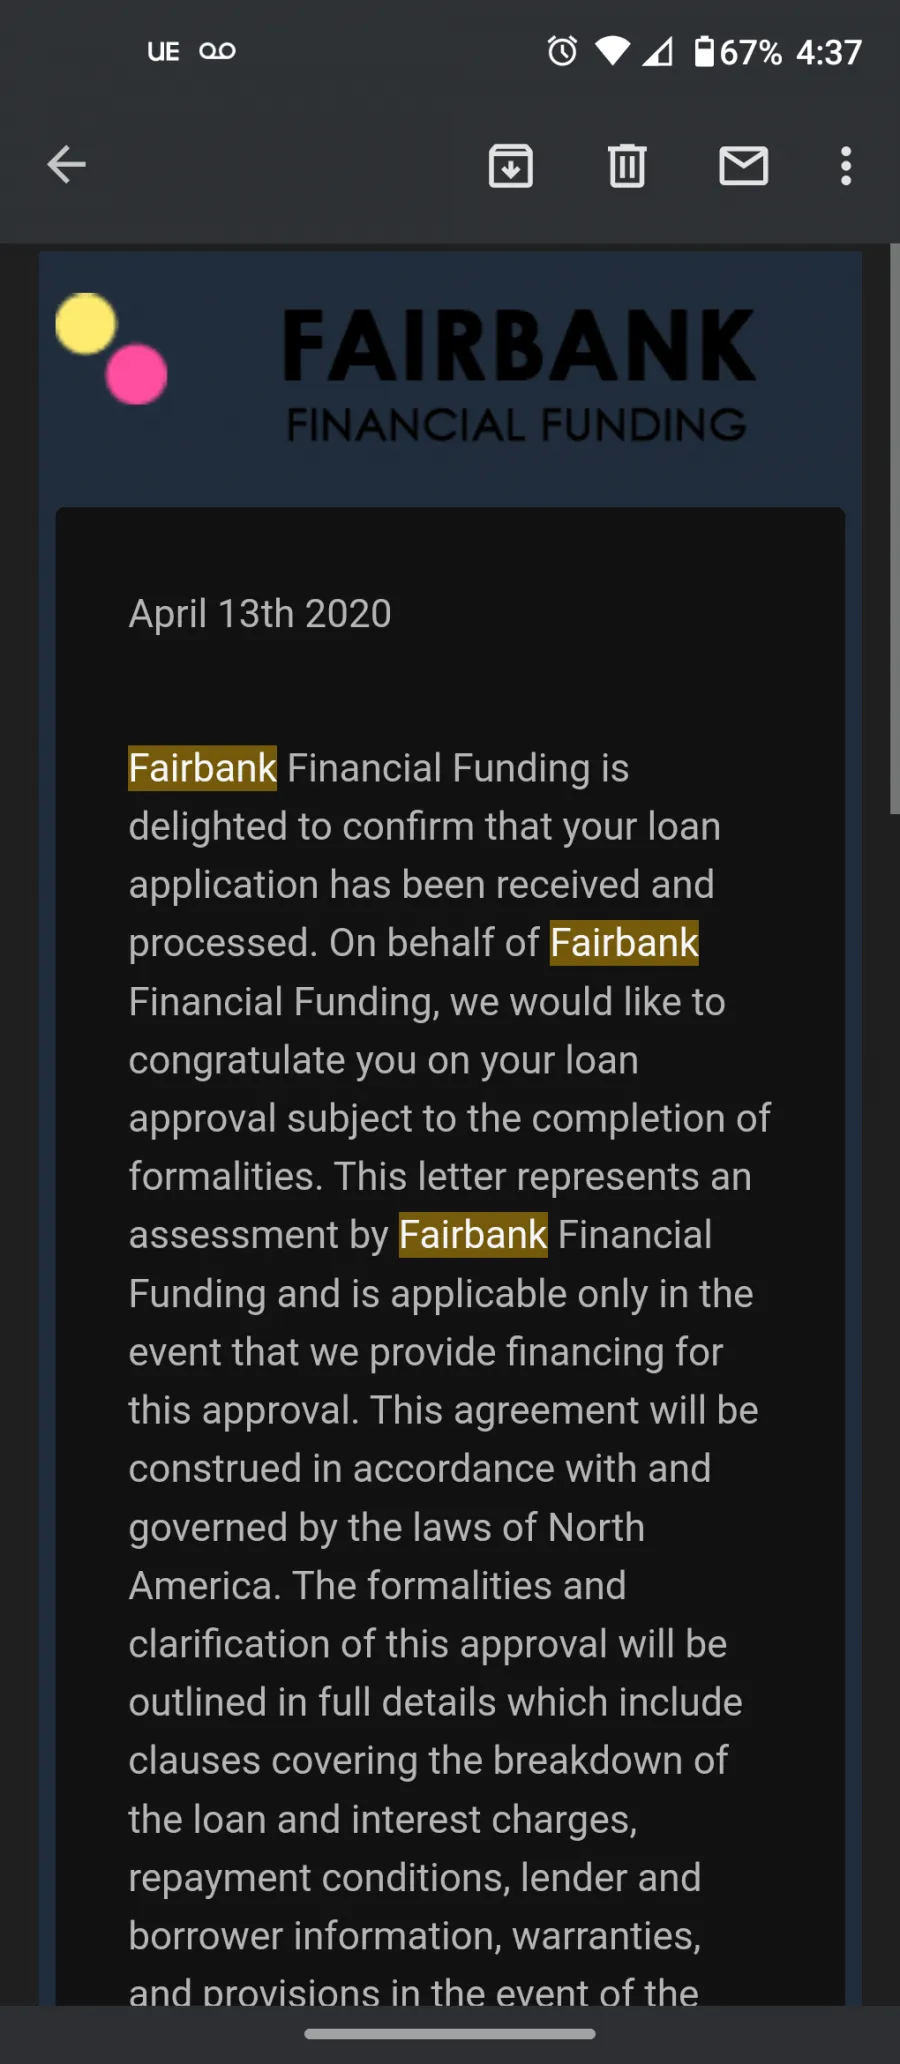This screenshot has height=2064, width=900.
Task: Mark email as unread envelope icon
Action: [744, 166]
